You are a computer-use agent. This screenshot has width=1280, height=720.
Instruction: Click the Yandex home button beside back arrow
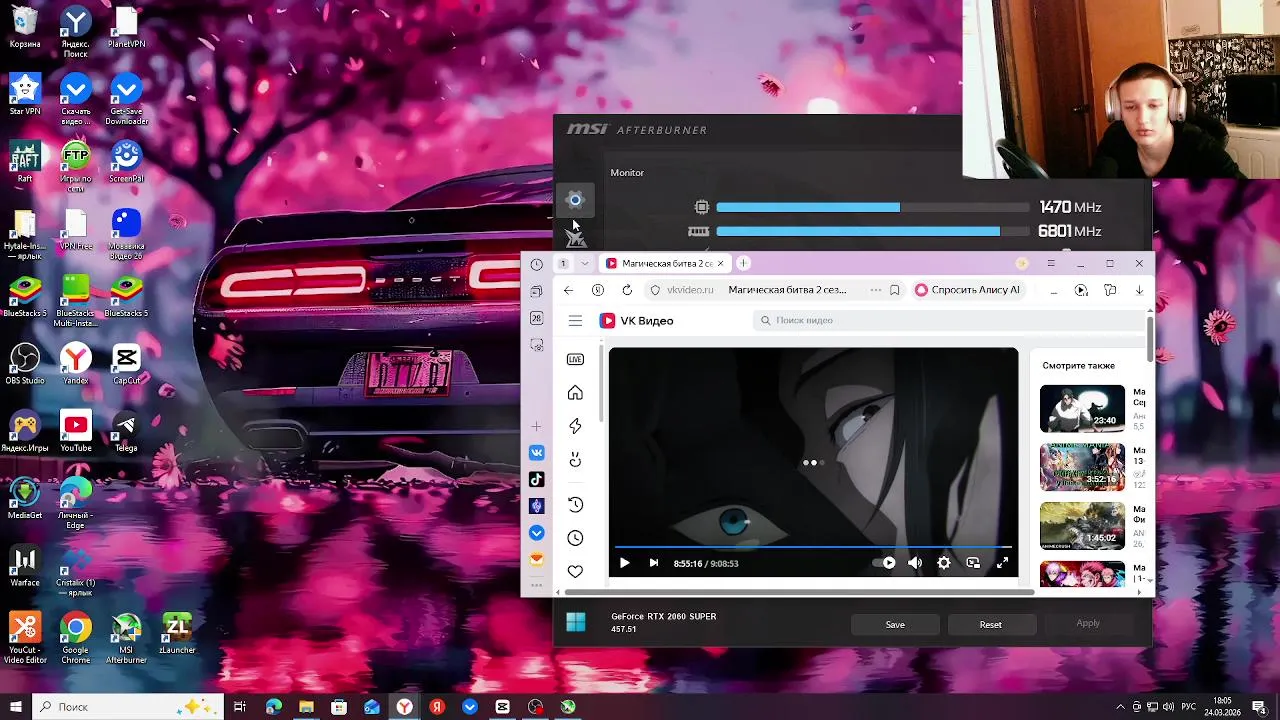[598, 290]
